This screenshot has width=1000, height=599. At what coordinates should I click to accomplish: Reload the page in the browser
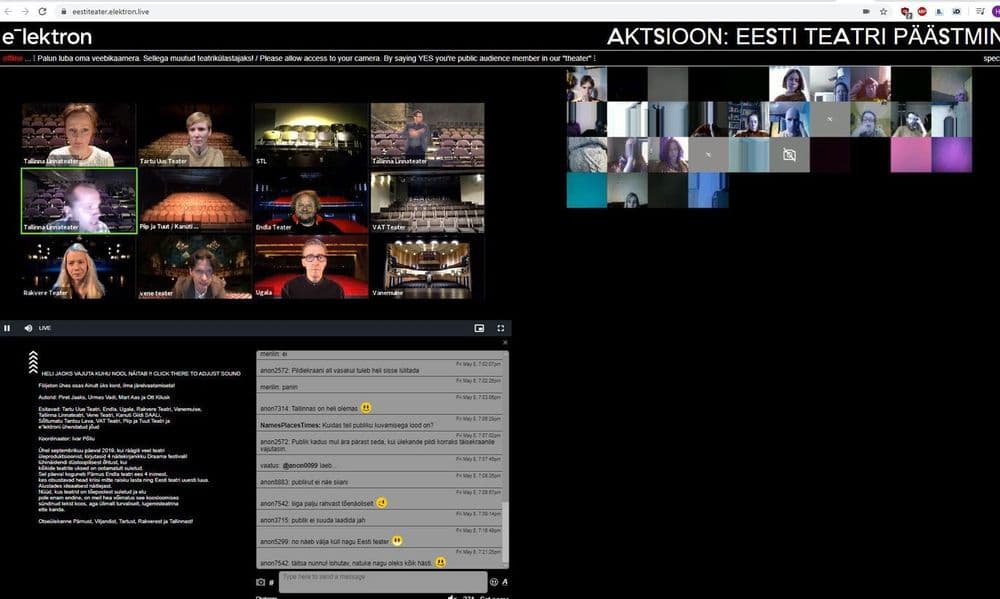coord(42,11)
